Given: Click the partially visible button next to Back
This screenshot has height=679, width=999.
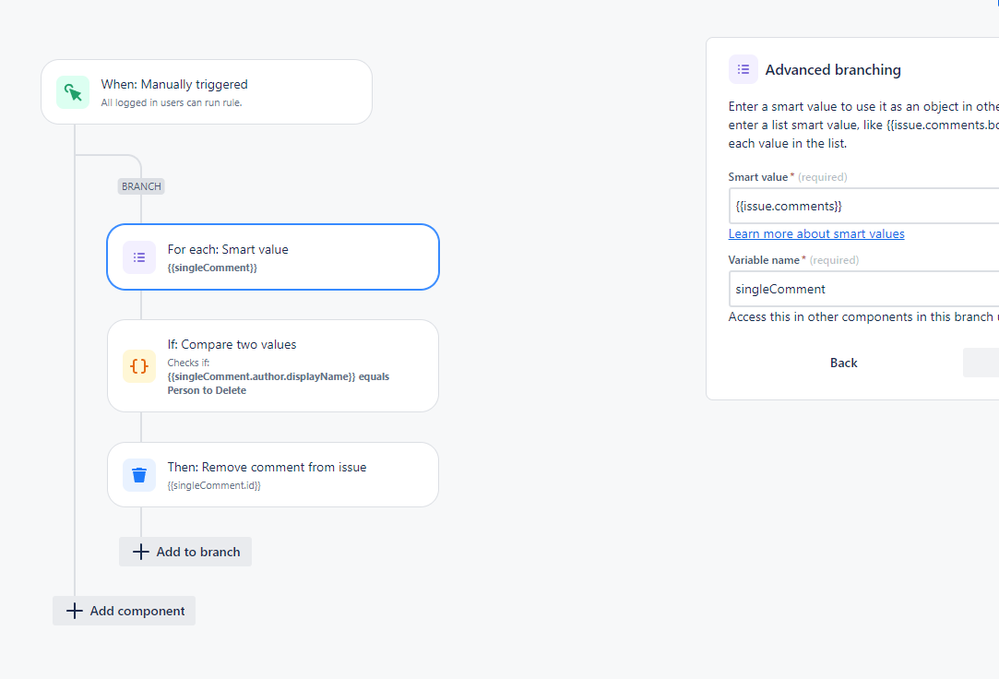Looking at the screenshot, I should coord(981,362).
